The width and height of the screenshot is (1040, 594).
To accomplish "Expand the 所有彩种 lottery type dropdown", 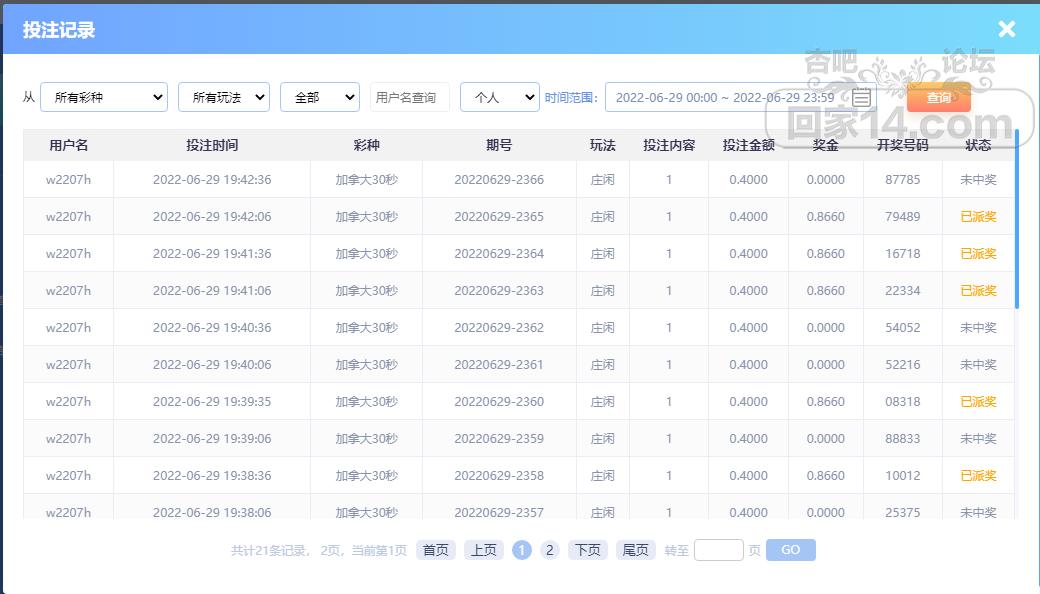I will [x=104, y=97].
